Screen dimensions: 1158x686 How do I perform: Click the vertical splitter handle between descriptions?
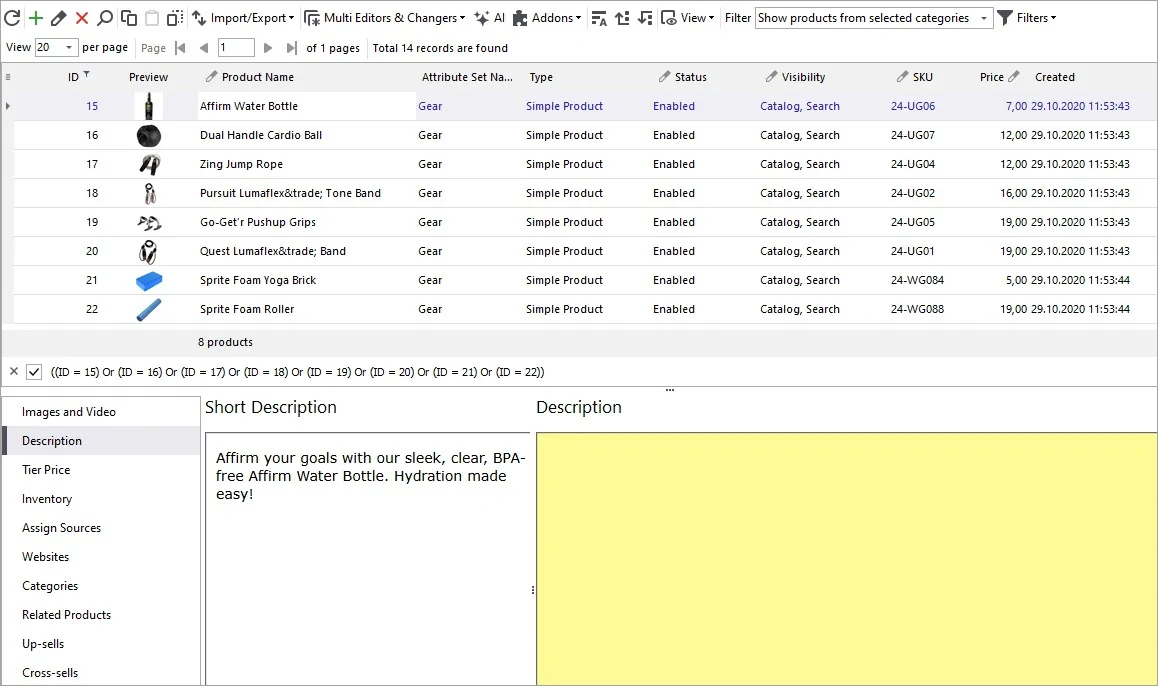533,590
